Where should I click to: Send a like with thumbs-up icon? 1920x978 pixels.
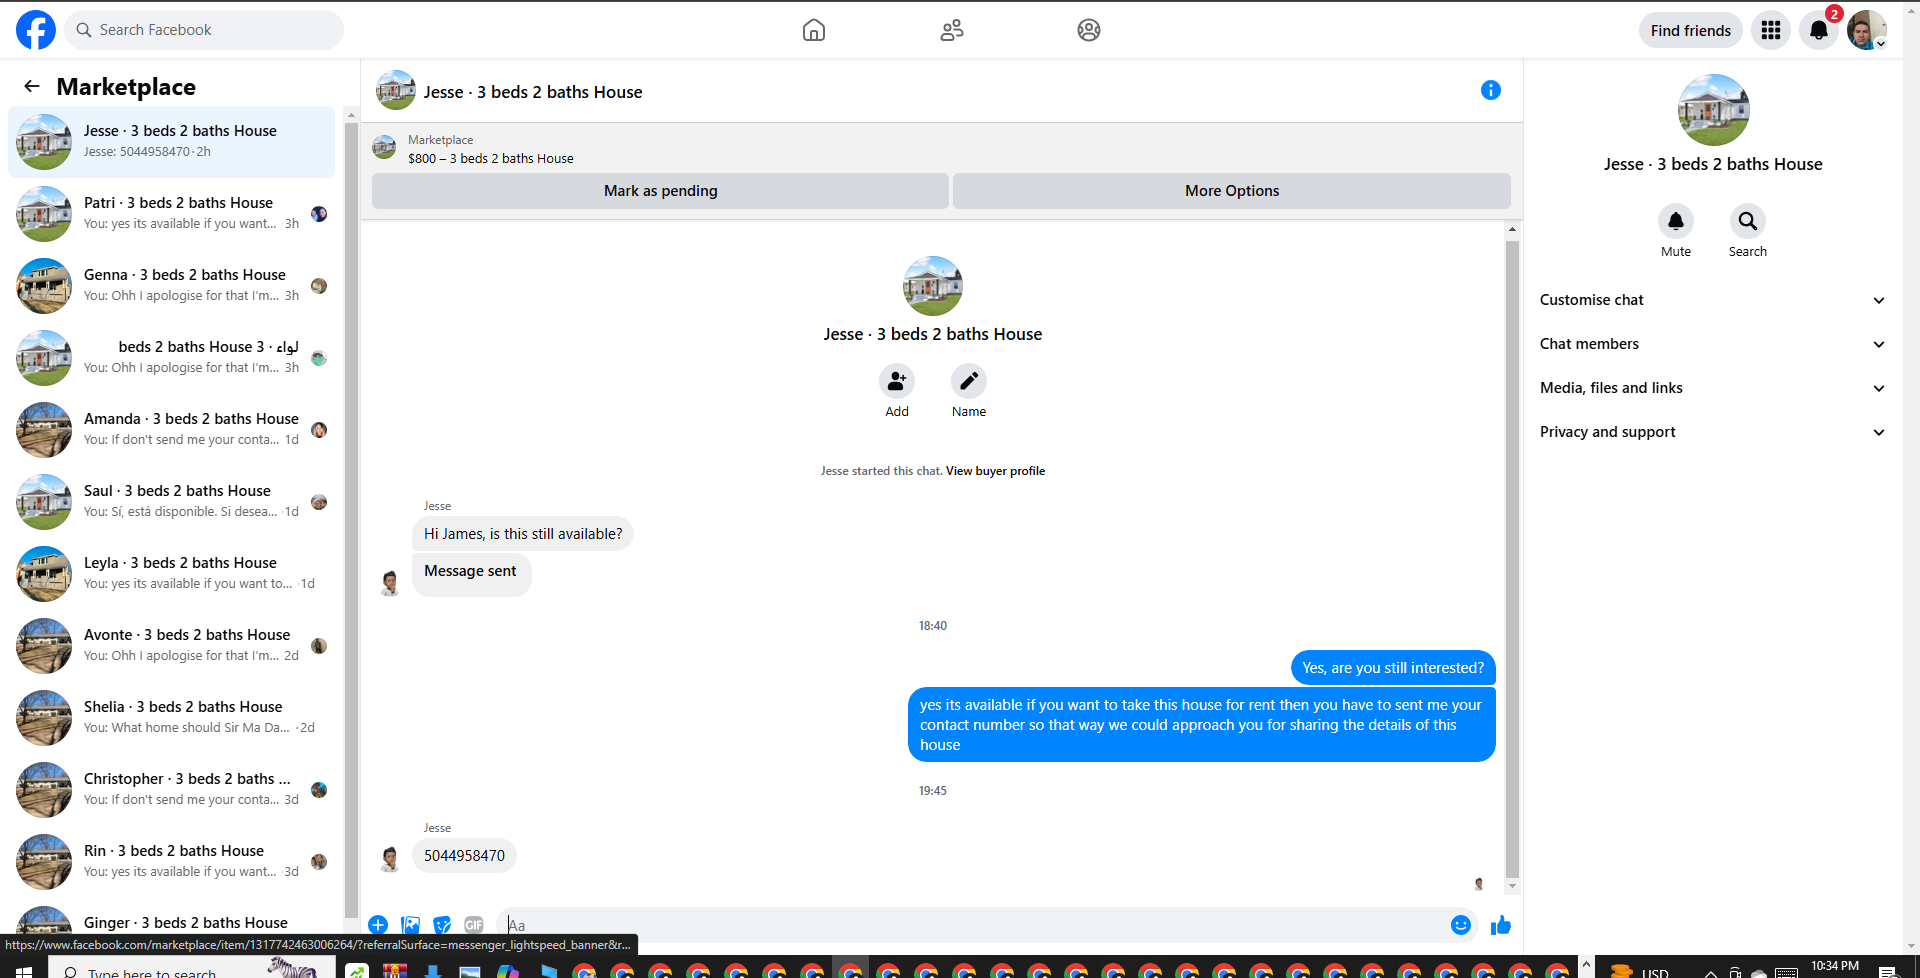1501,925
